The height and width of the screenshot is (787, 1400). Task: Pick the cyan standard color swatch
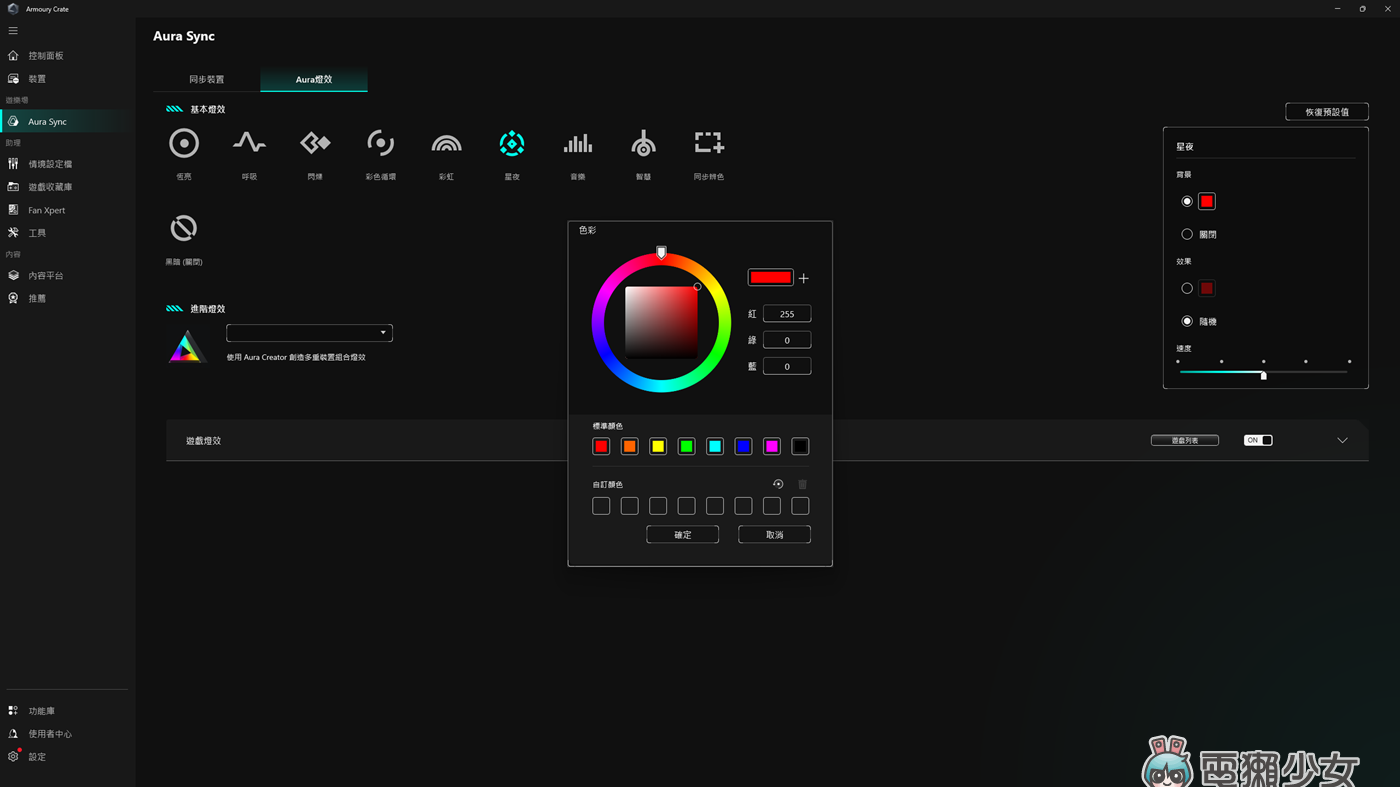[x=715, y=447]
